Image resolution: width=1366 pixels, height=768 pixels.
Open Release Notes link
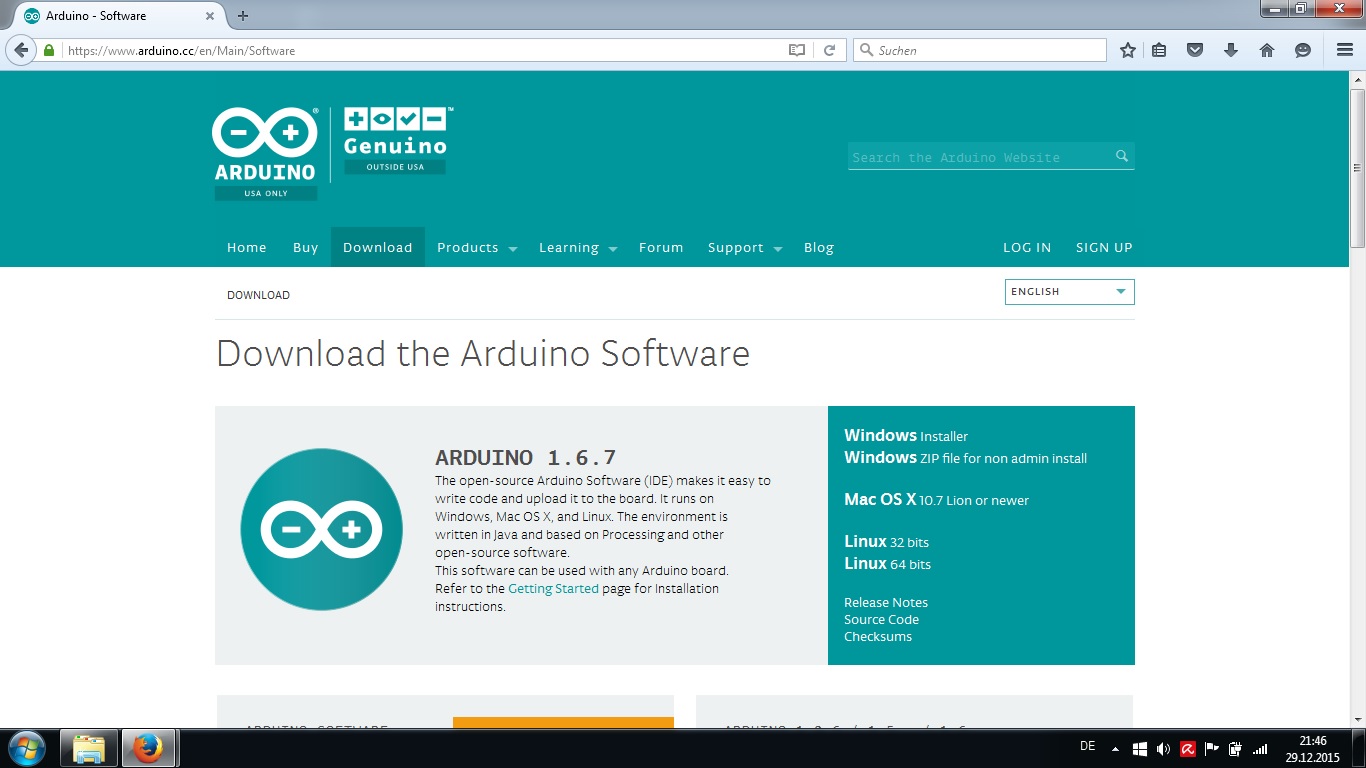point(886,602)
